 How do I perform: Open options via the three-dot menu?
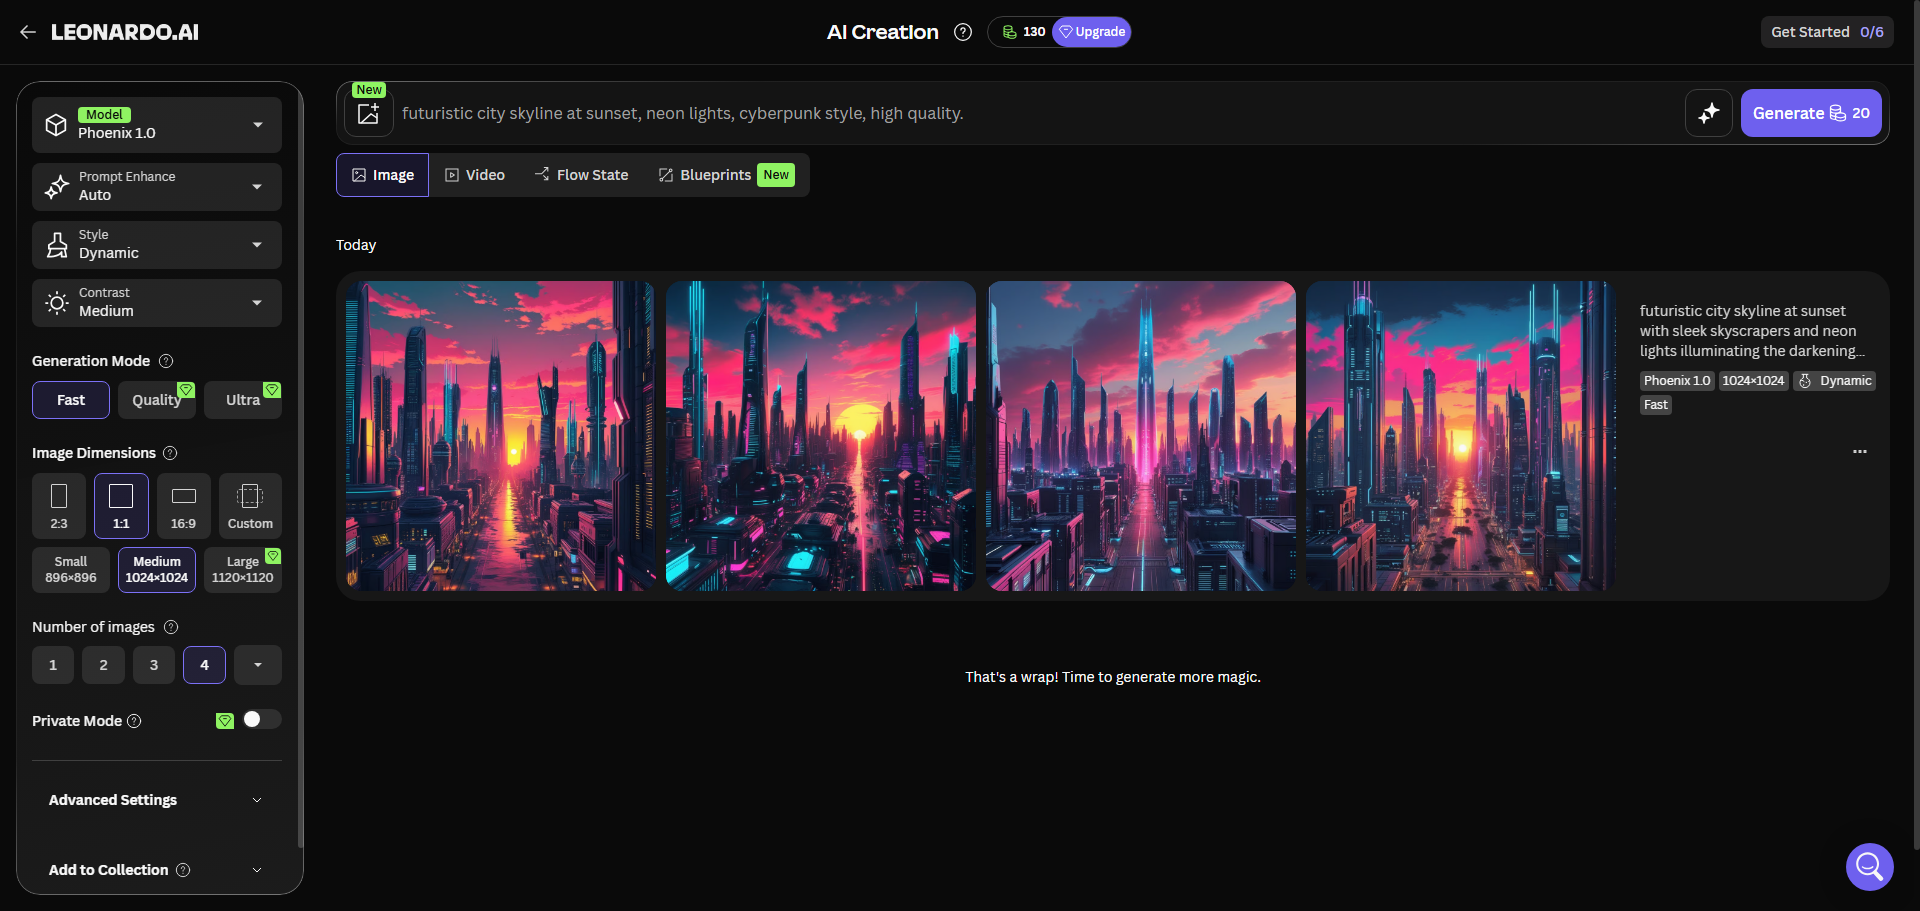(x=1860, y=451)
